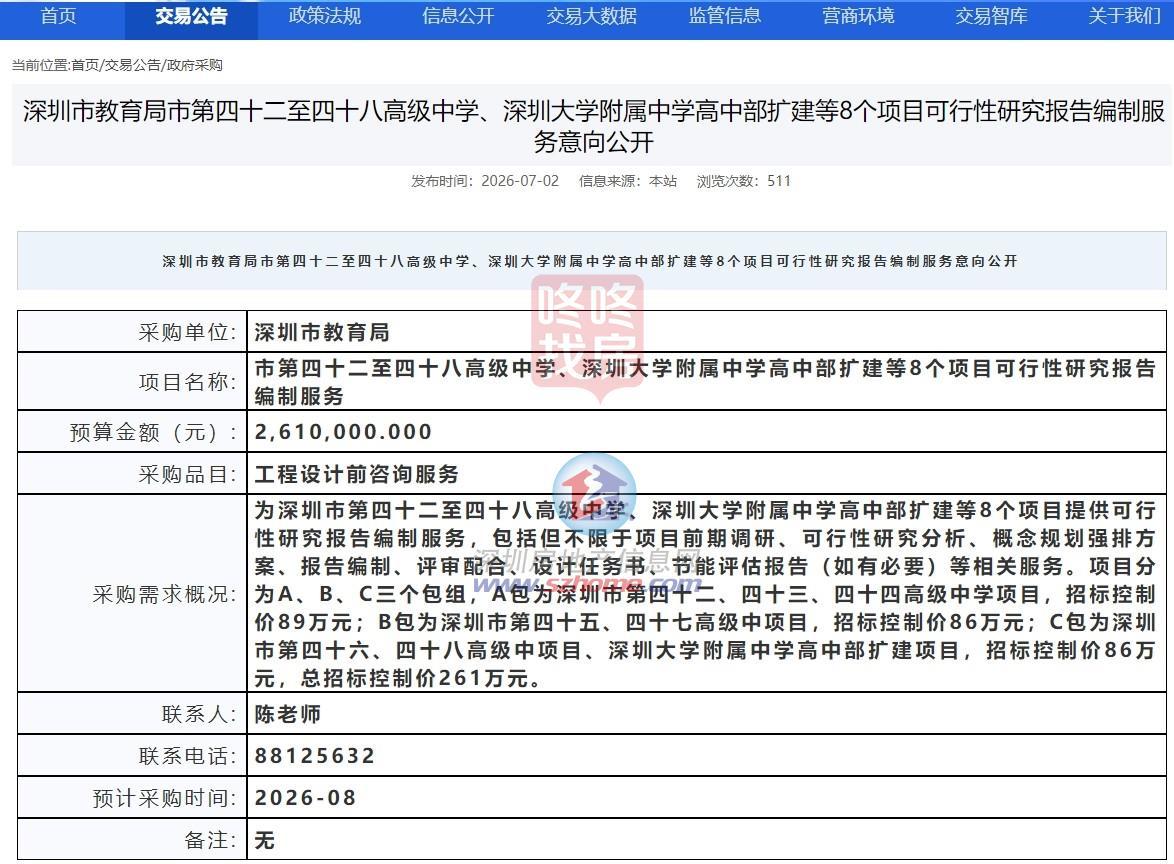Click the 联系人 label cell
The height and width of the screenshot is (864, 1174).
pos(133,714)
